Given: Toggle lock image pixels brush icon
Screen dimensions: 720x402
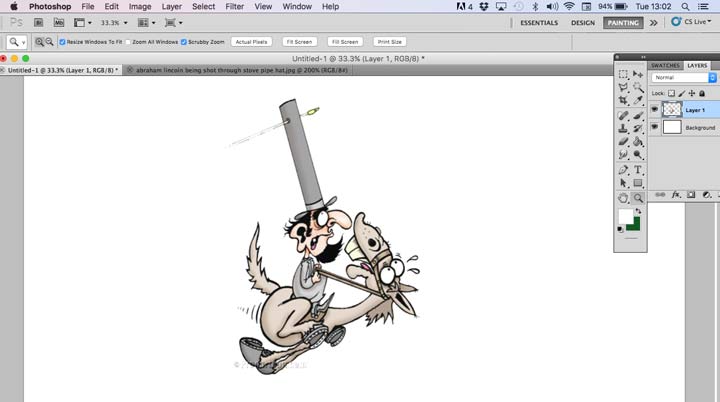Looking at the screenshot, I should coord(682,93).
